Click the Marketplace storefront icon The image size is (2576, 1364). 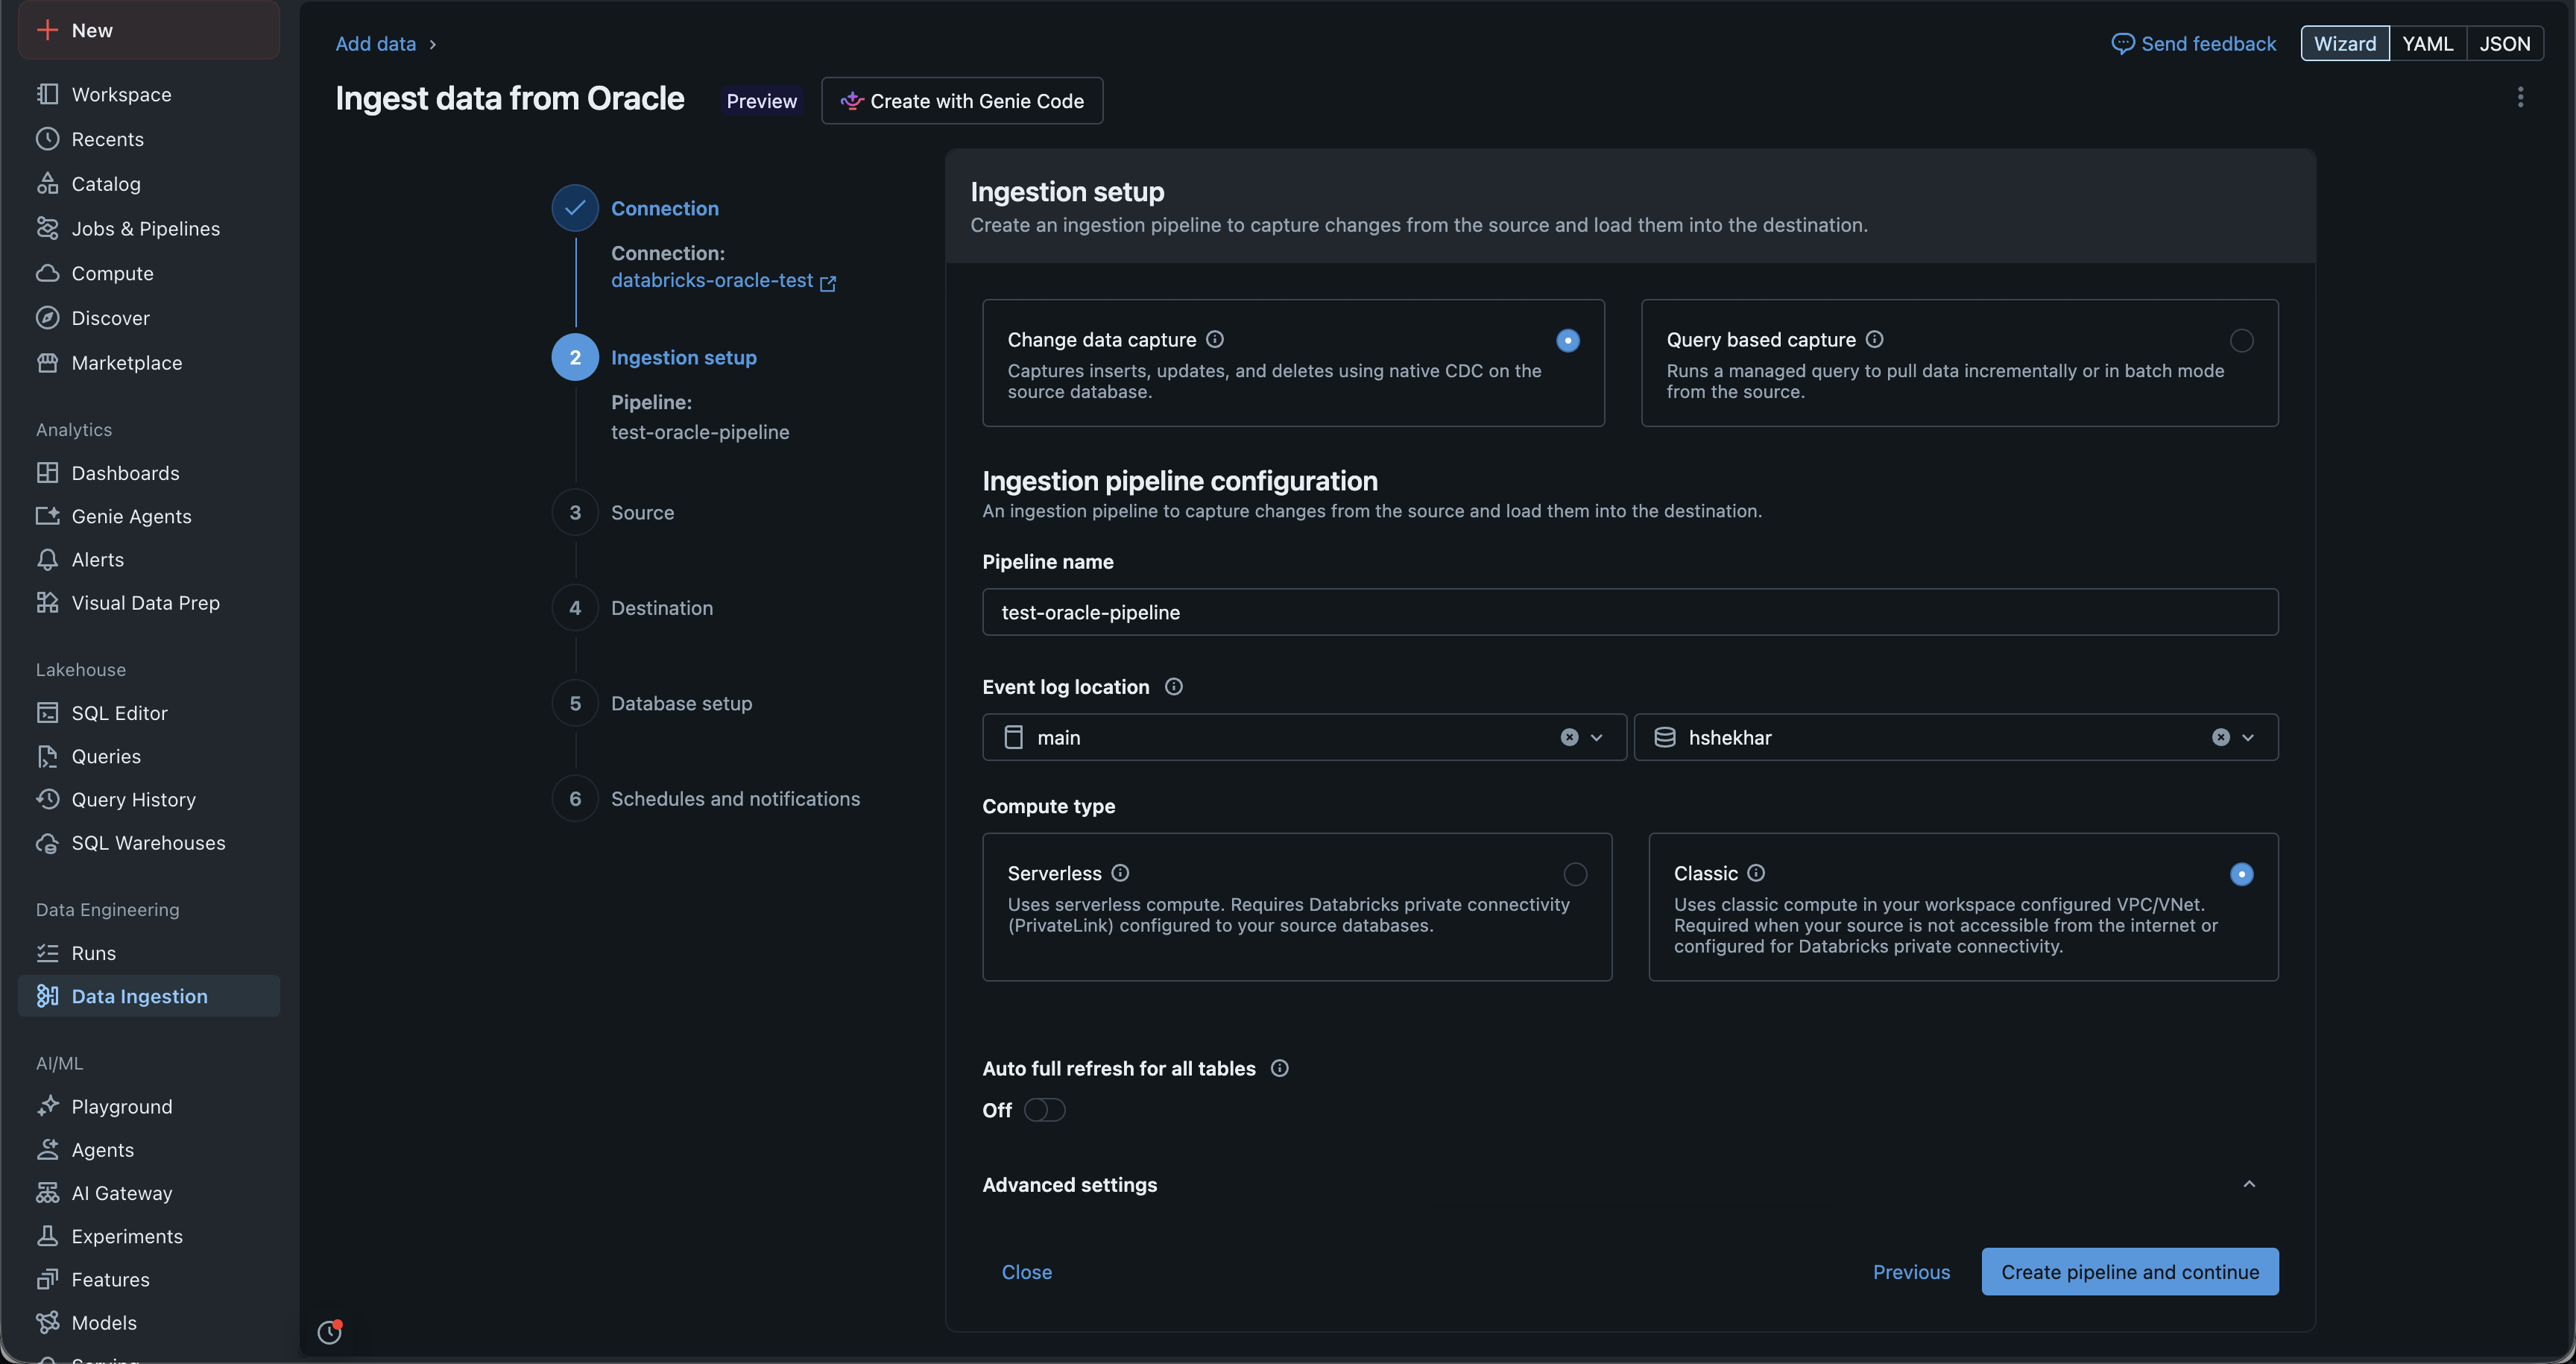pos(47,362)
